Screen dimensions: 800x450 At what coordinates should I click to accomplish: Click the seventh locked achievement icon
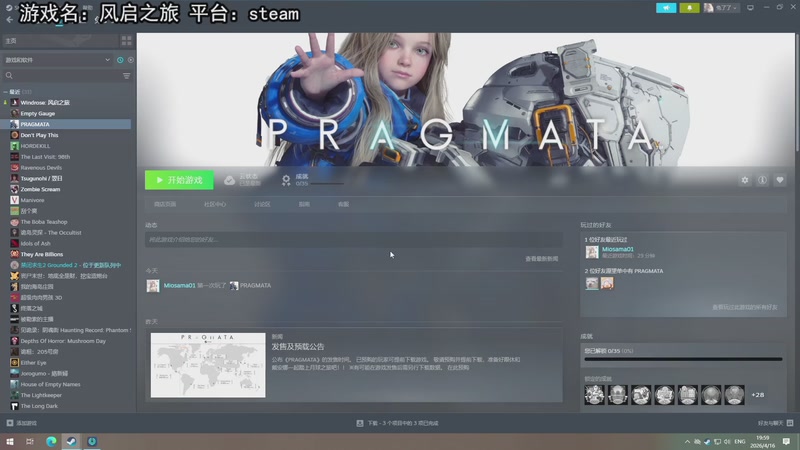734,395
